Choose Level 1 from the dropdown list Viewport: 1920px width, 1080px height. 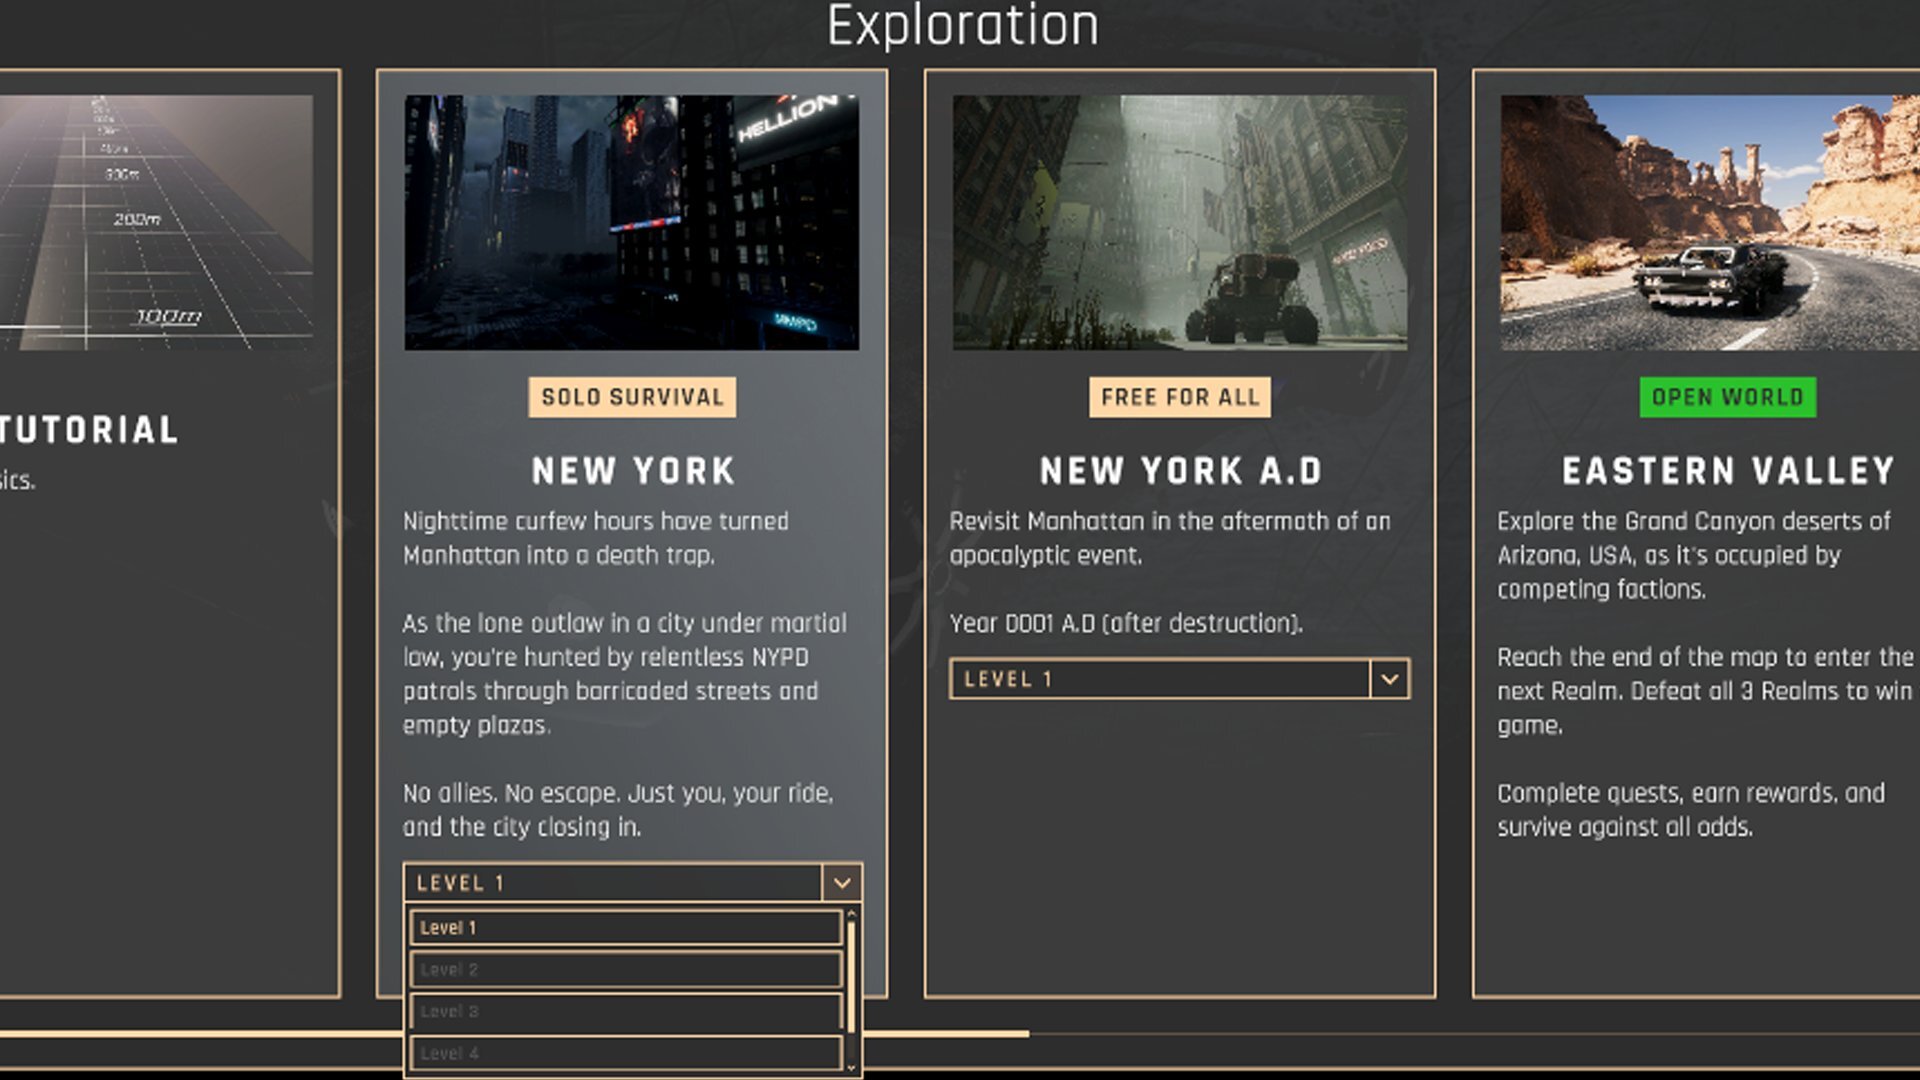pos(625,928)
